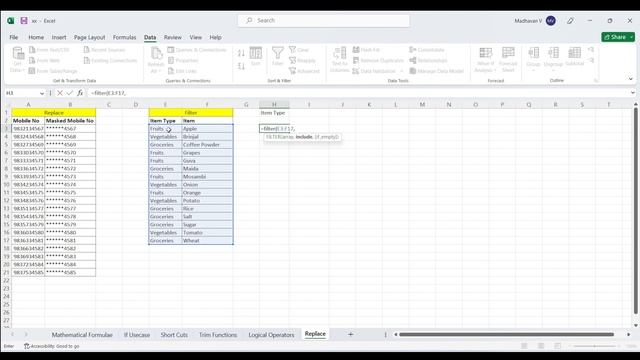Open the If Usecase sheet tab
Image resolution: width=640 pixels, height=360 pixels.
click(x=137, y=335)
